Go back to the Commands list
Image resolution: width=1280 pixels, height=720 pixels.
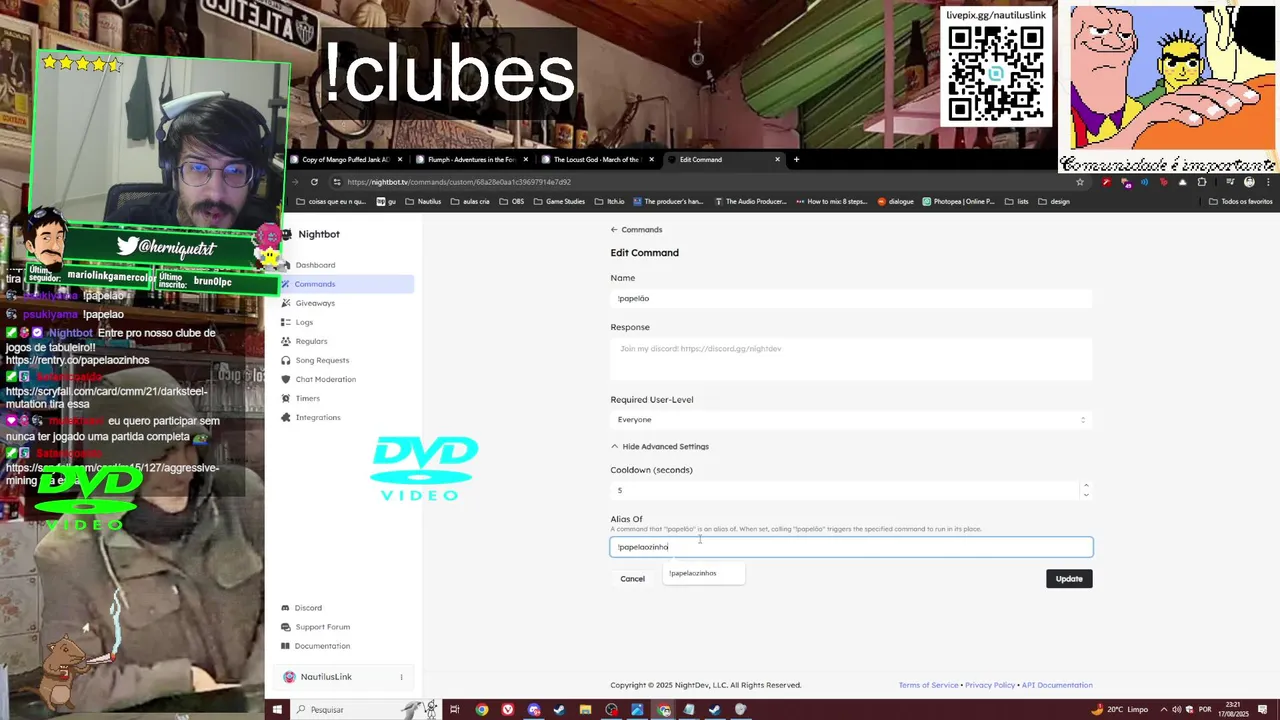pyautogui.click(x=637, y=230)
